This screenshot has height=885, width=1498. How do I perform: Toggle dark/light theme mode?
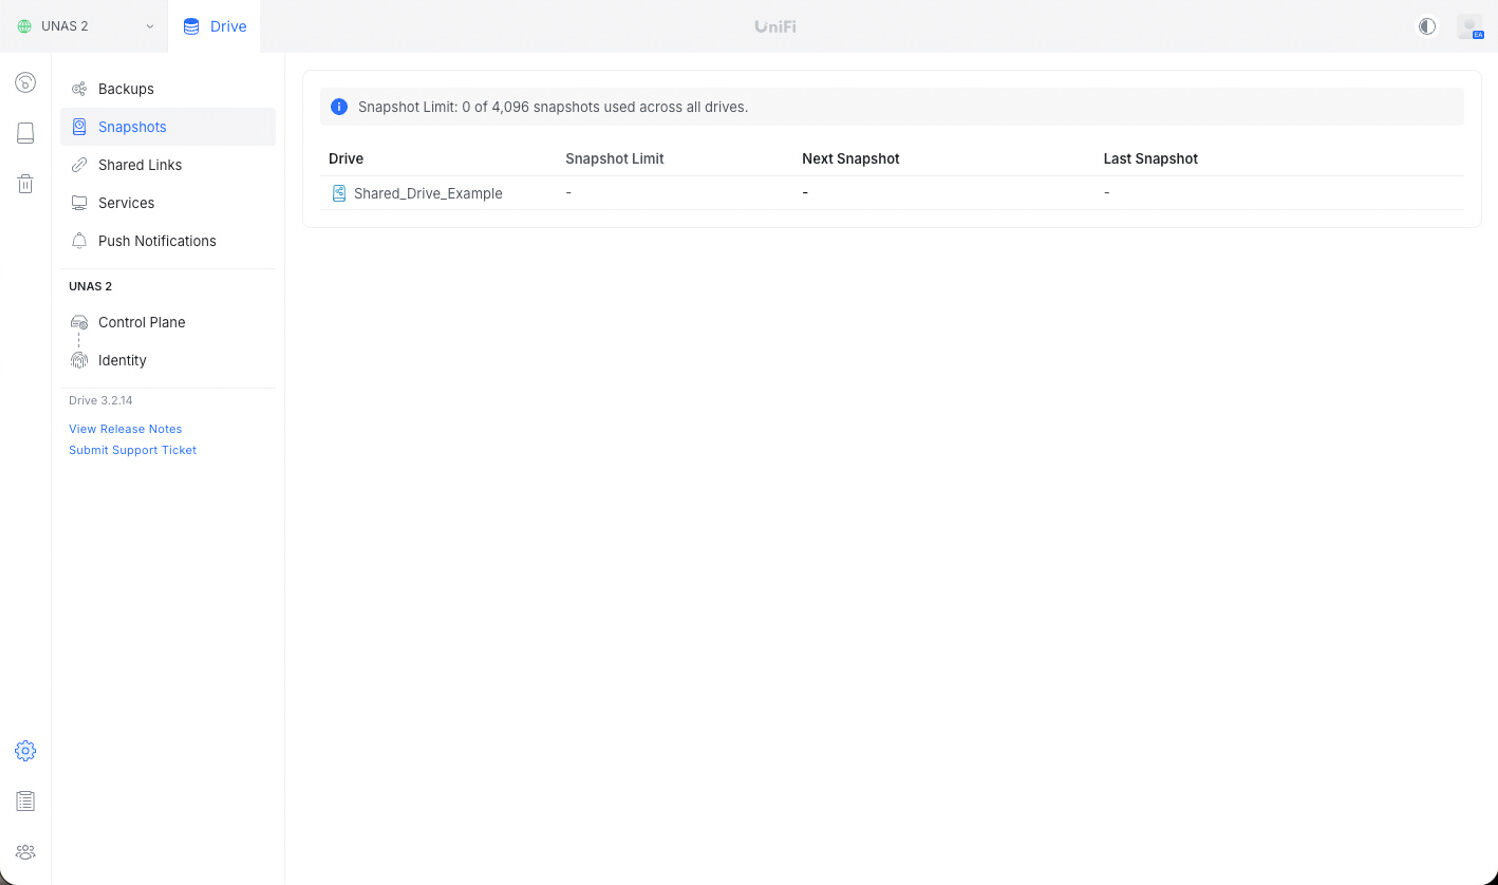coord(1427,27)
